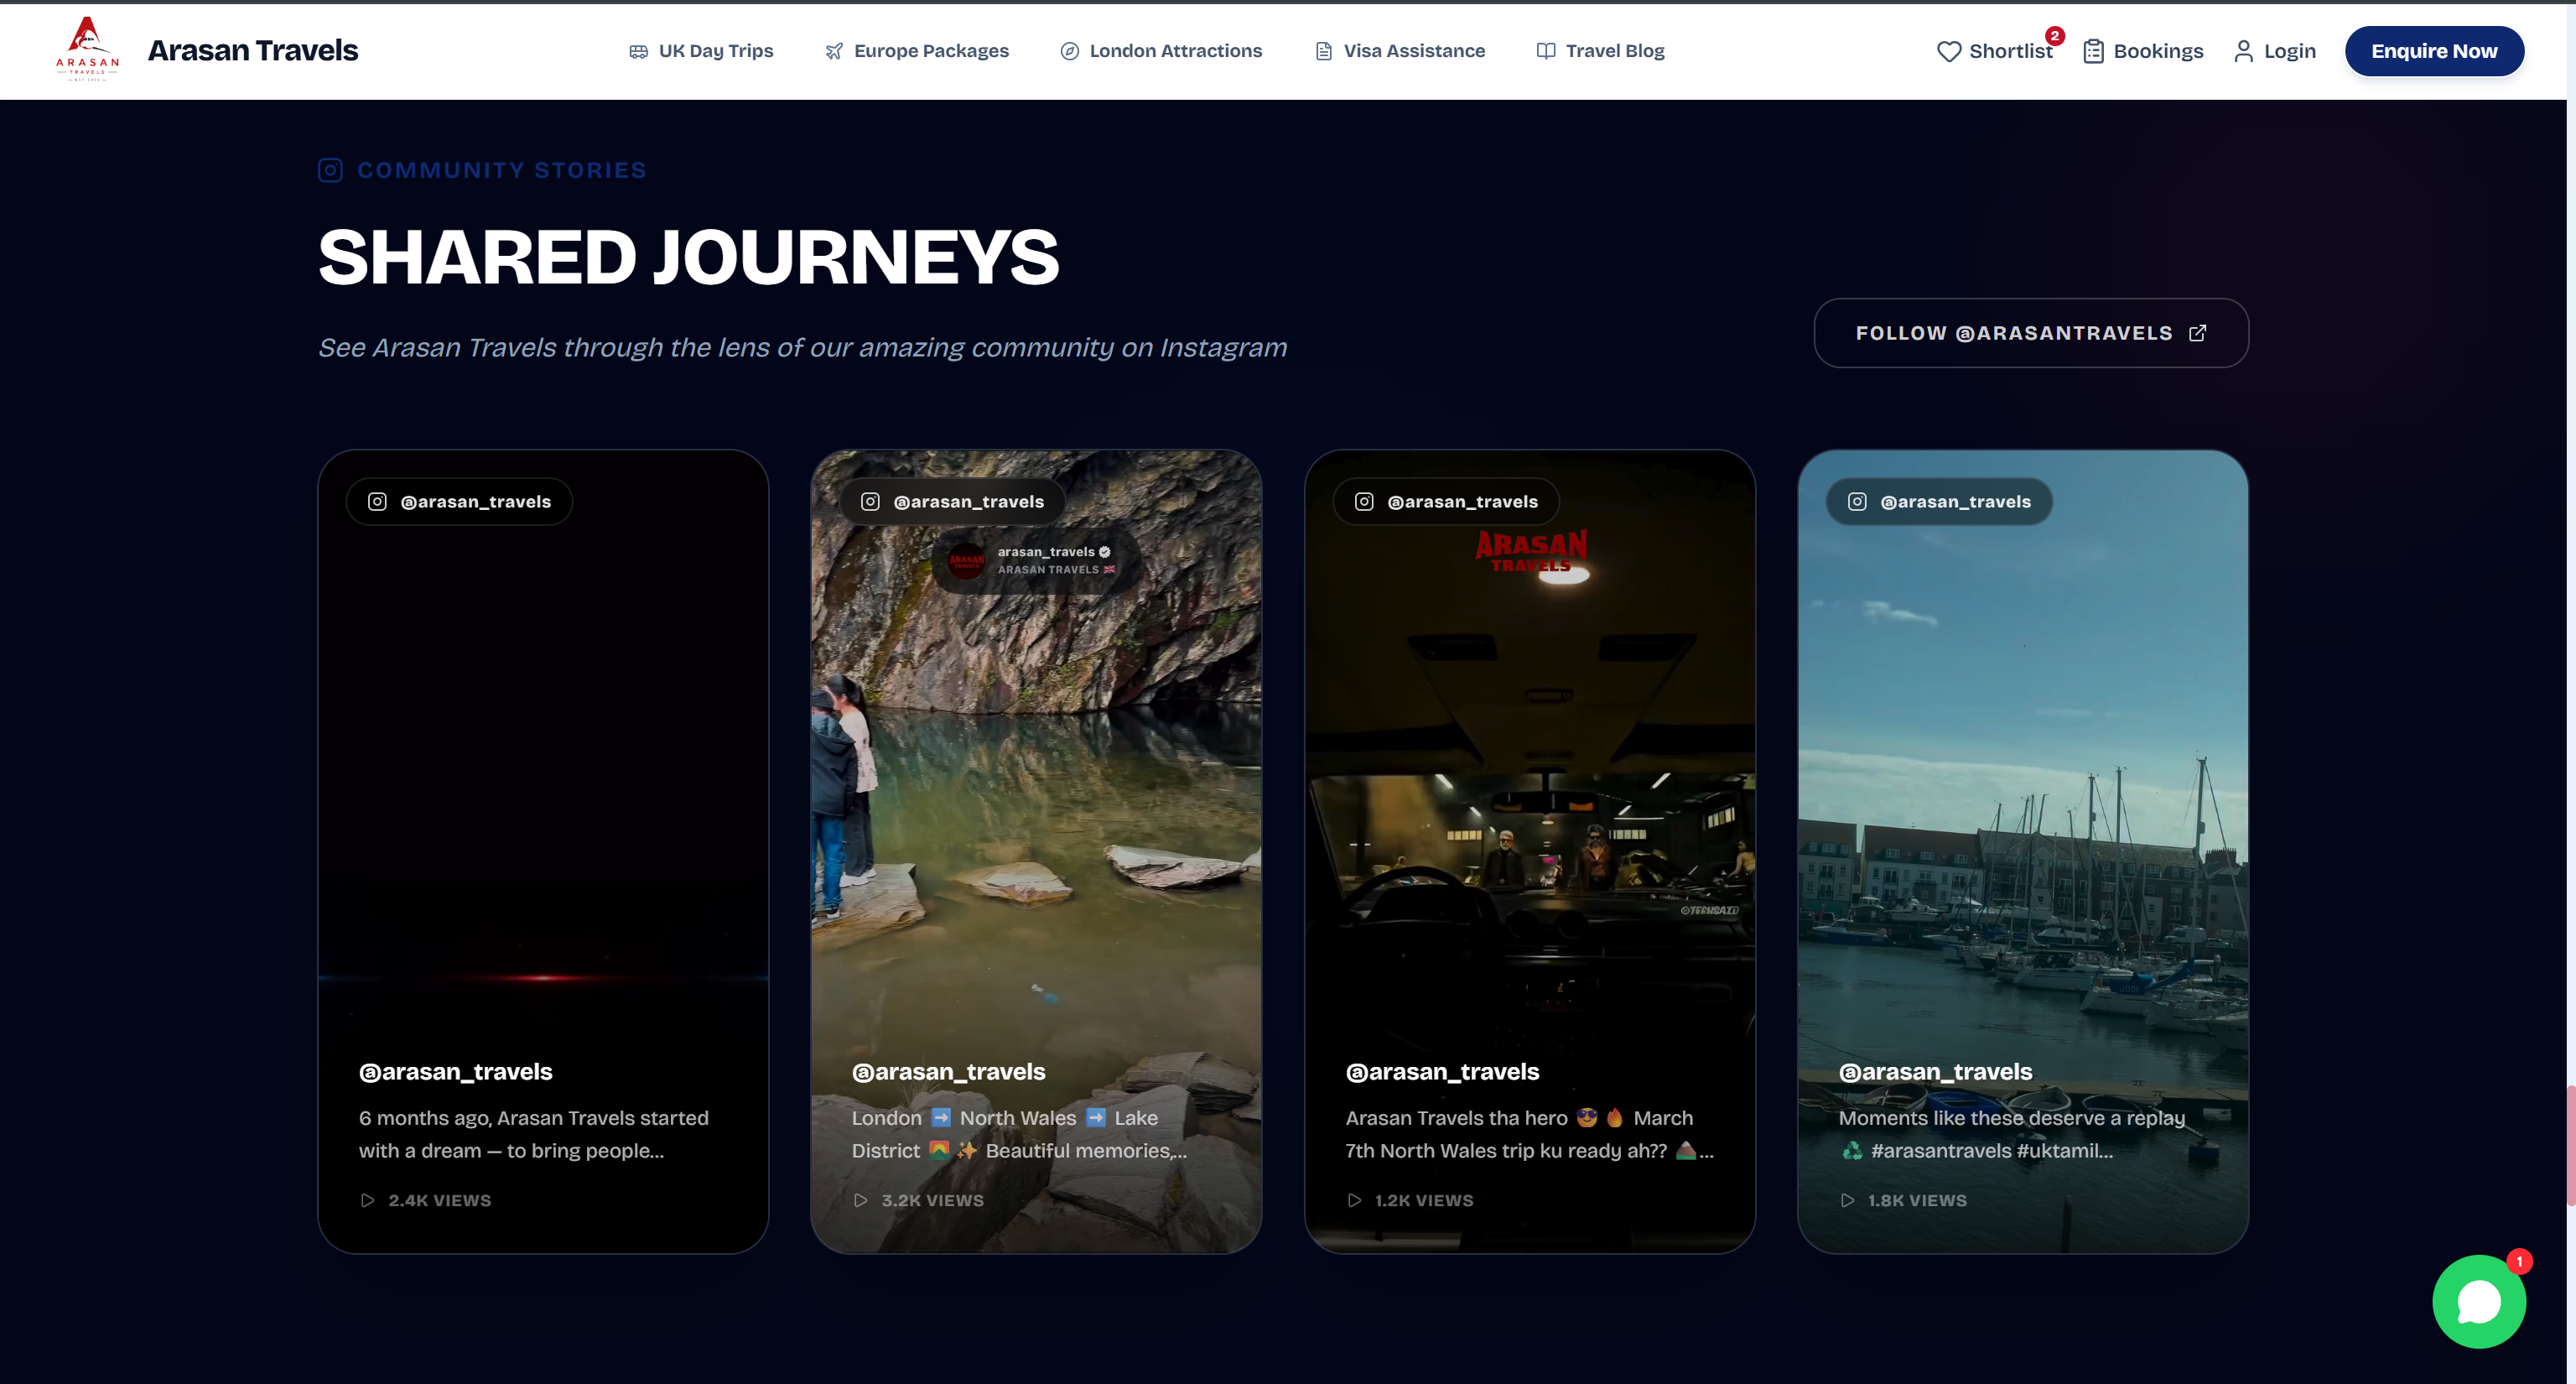Click the bus icon beside UK Day Trips
2576x1384 pixels.
coord(638,51)
